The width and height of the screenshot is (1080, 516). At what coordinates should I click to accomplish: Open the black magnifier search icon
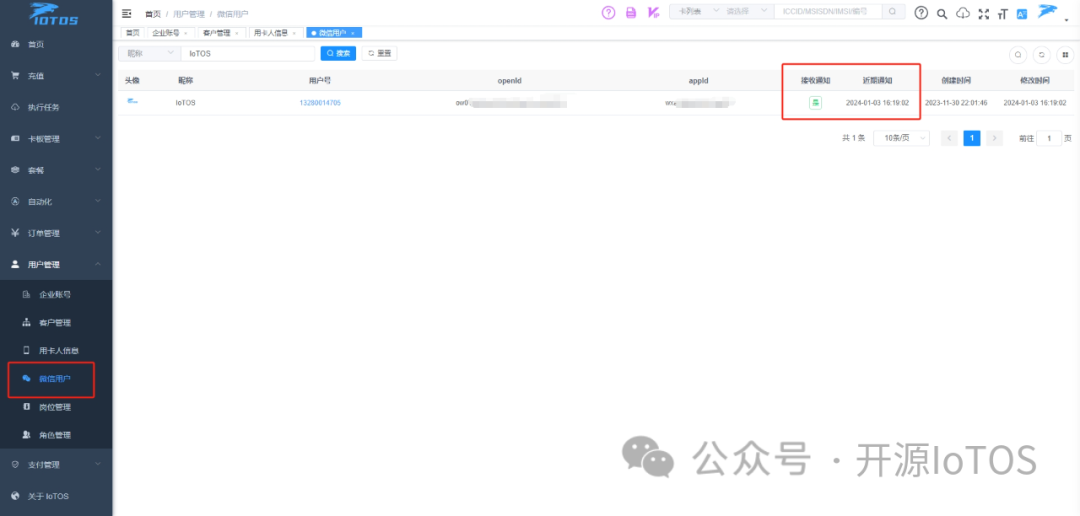[942, 14]
